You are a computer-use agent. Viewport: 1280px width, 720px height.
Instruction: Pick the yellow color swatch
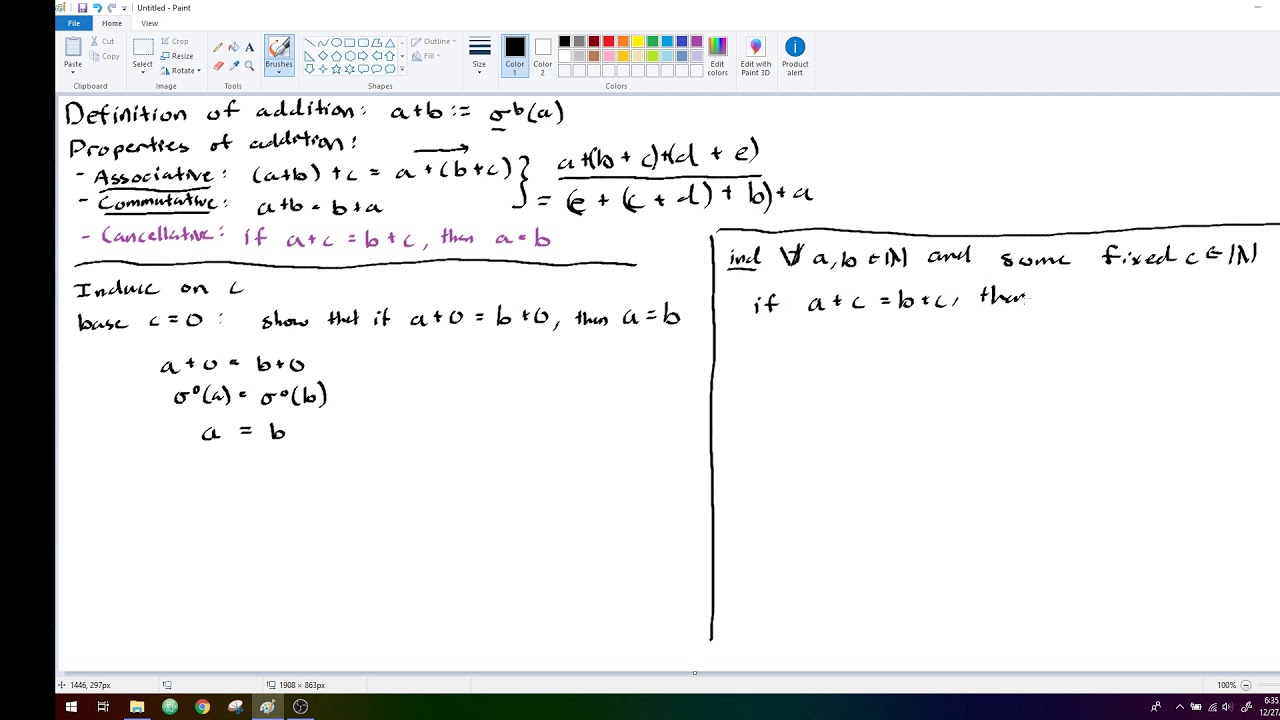coord(637,41)
